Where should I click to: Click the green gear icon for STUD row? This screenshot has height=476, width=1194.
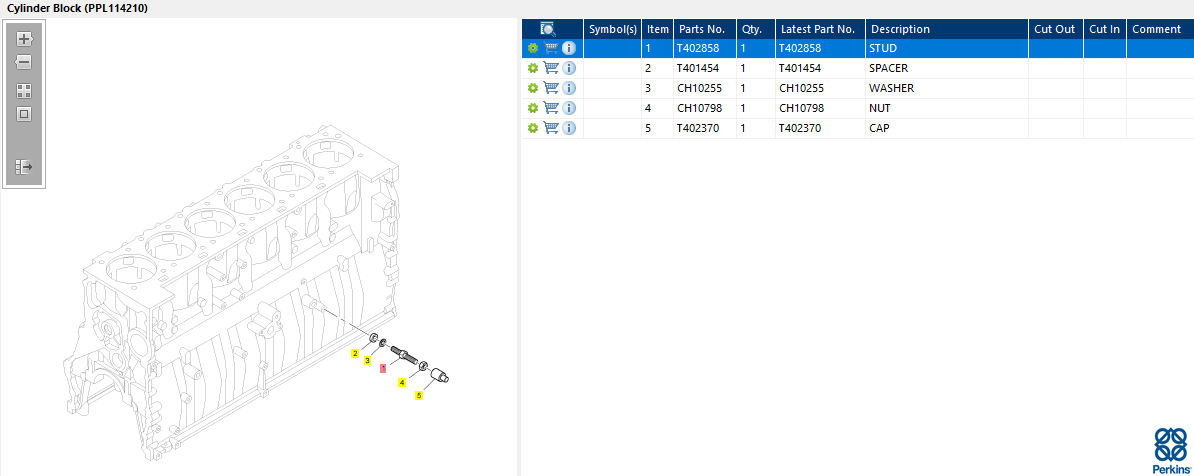click(x=532, y=48)
